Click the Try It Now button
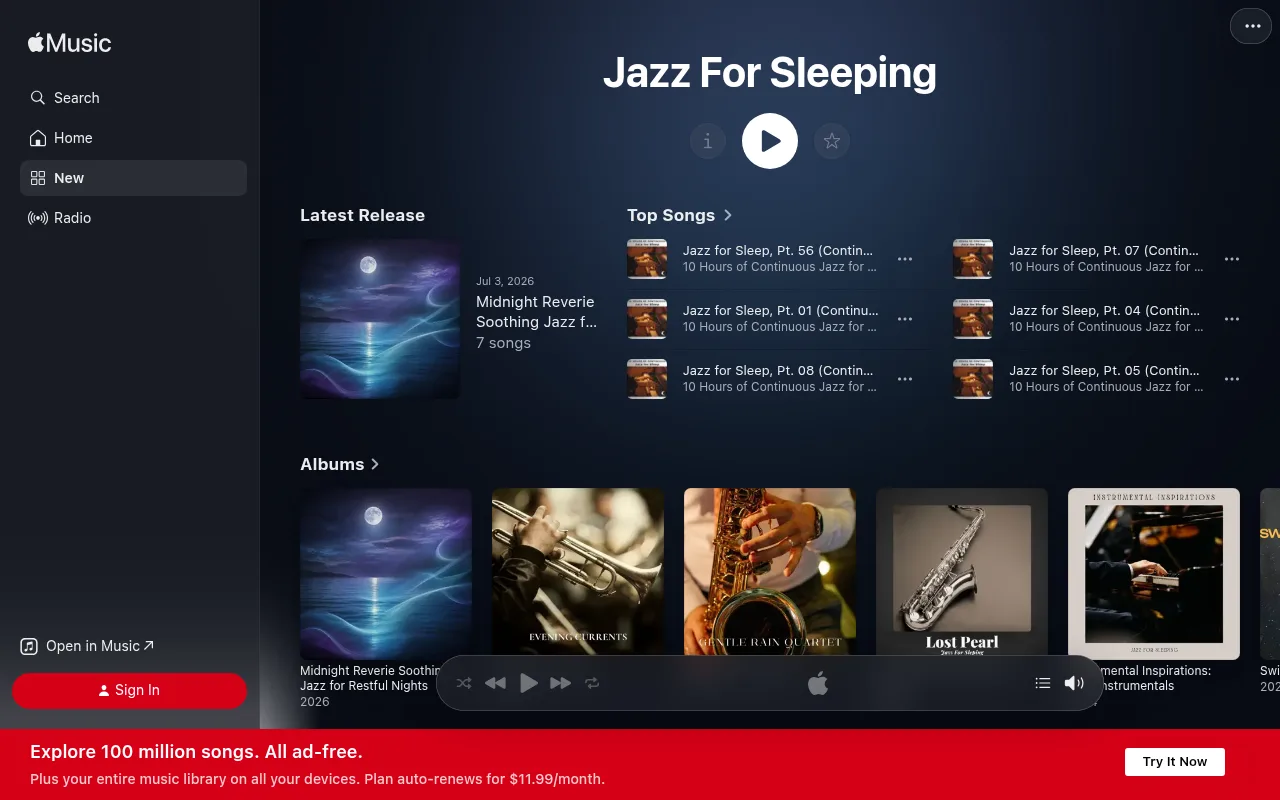 (x=1175, y=762)
